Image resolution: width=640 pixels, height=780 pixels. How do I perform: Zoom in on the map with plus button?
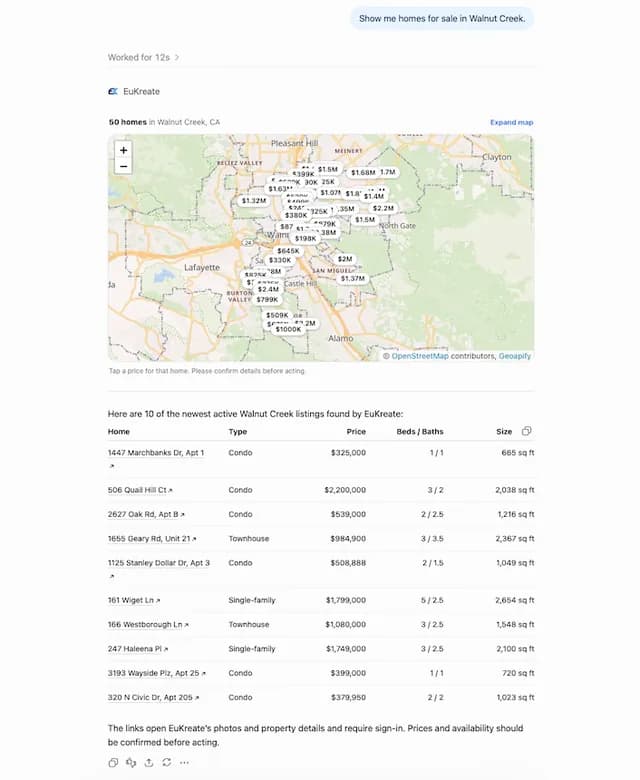pos(123,150)
